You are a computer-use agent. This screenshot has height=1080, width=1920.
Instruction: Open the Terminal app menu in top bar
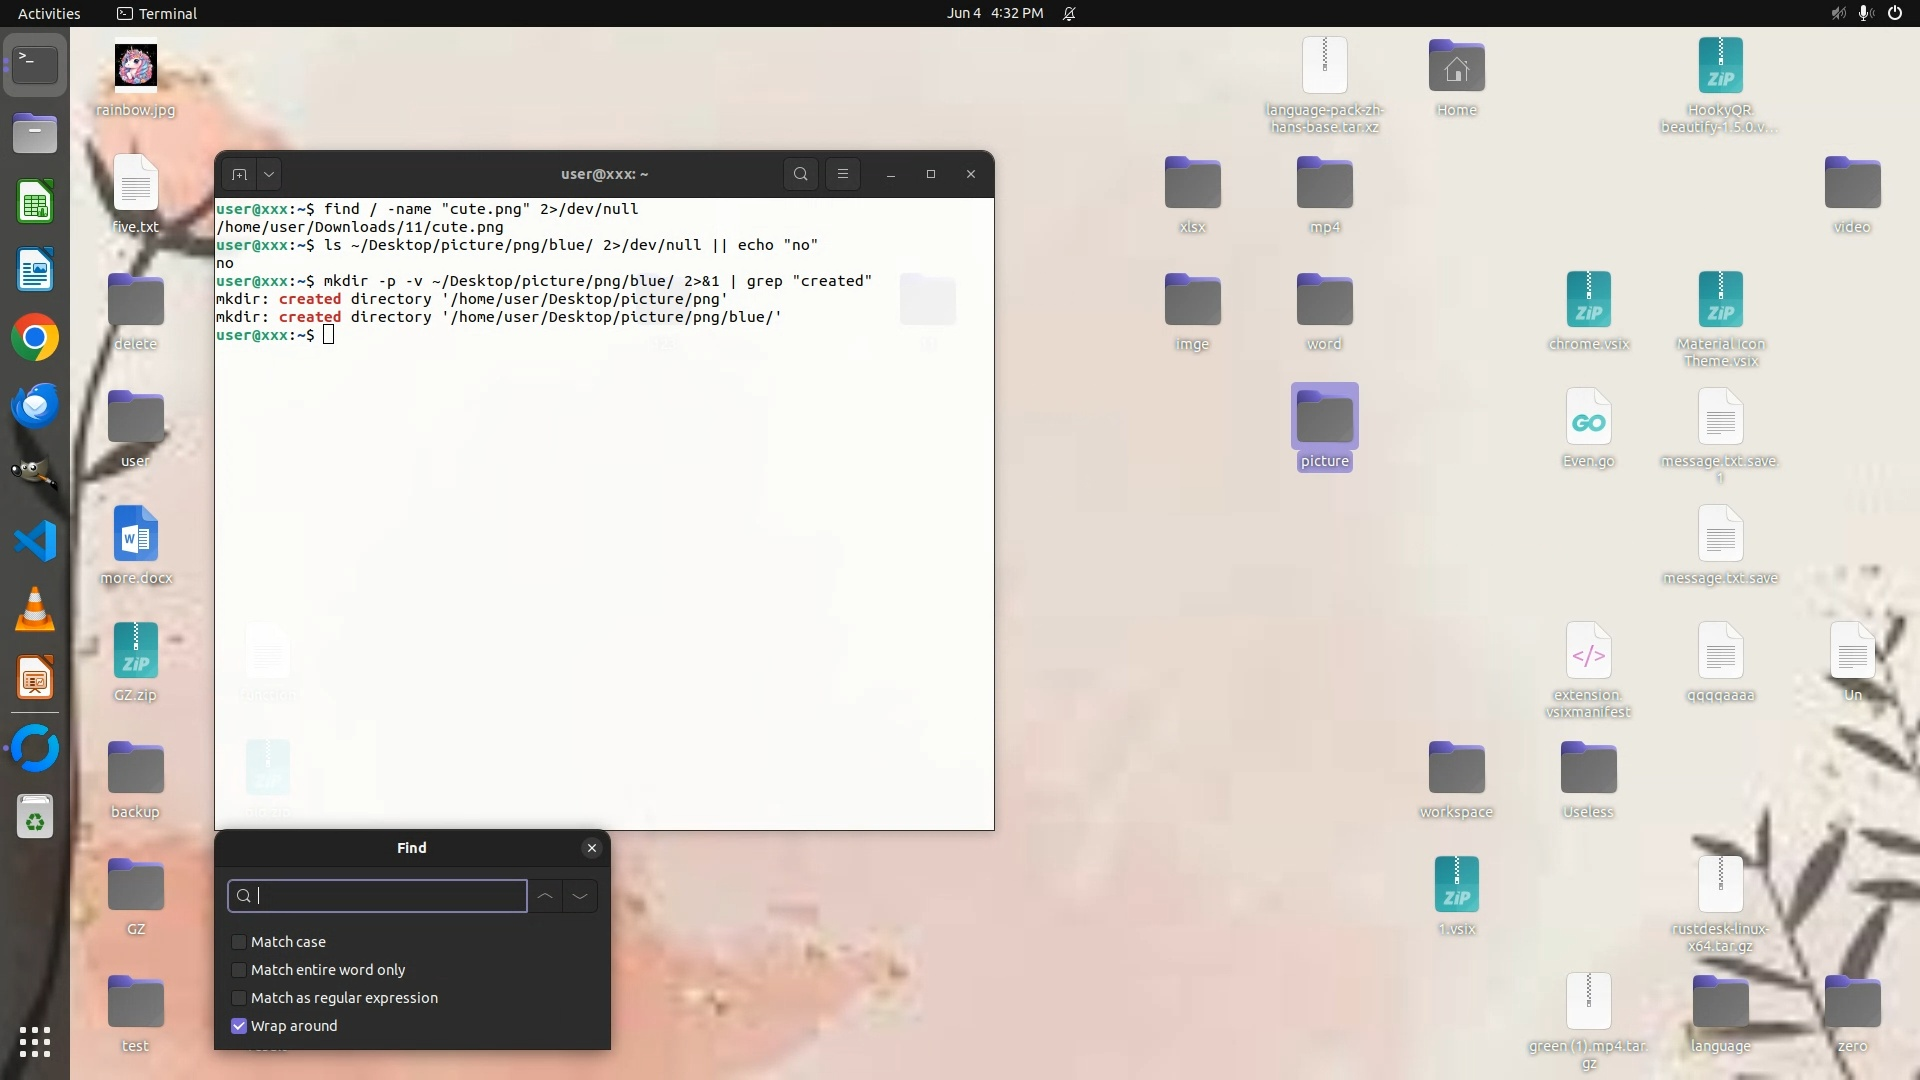click(157, 13)
